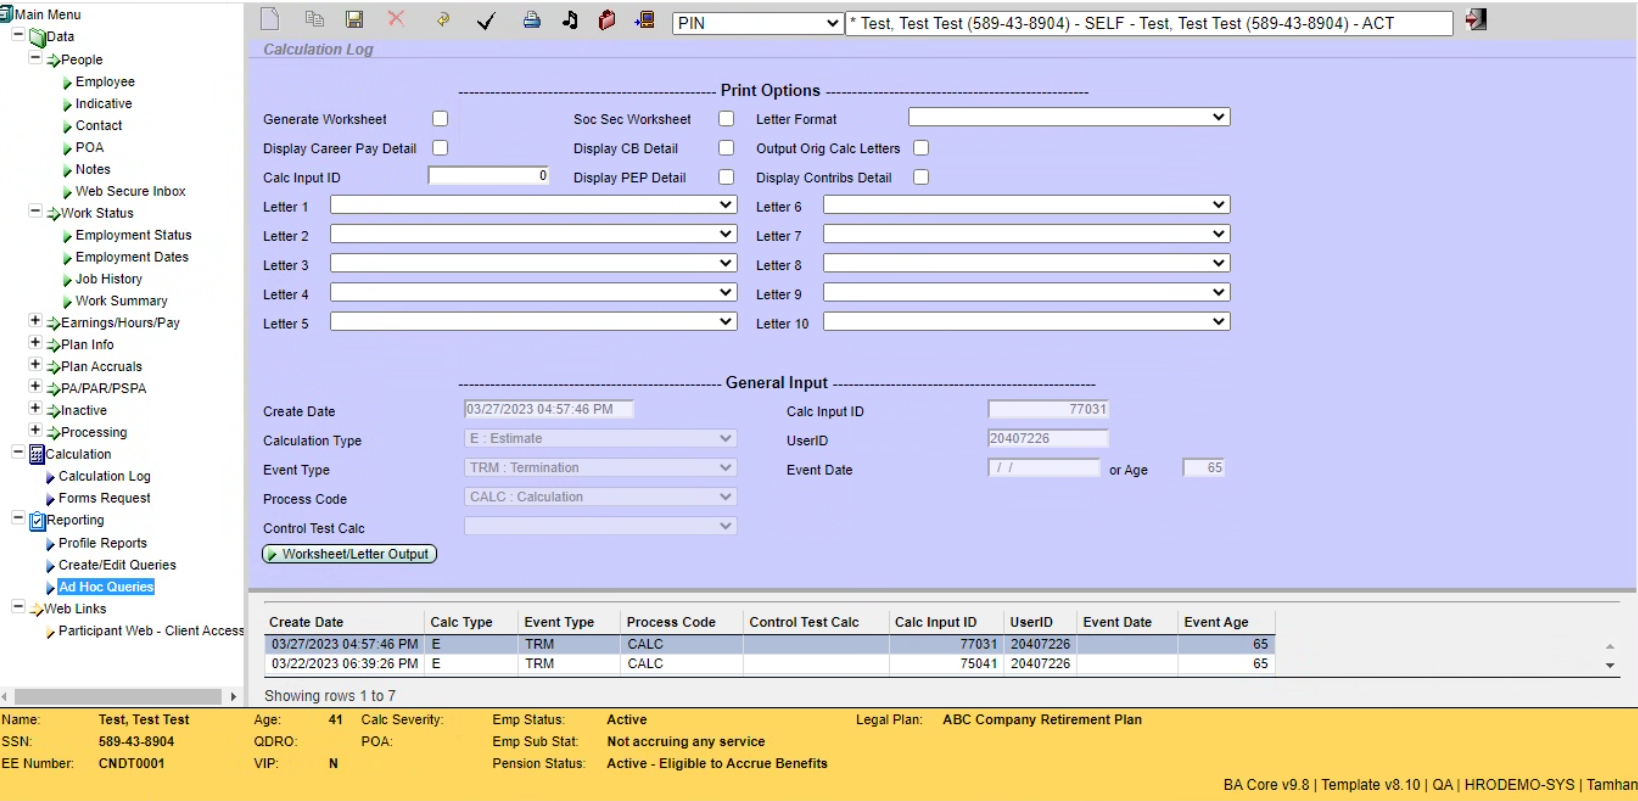This screenshot has height=801, width=1638.
Task: Click the new blank document icon
Action: coord(270,20)
